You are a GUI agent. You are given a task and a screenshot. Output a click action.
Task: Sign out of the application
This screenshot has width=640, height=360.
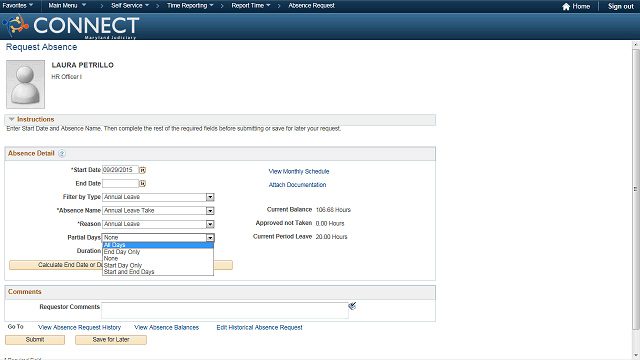click(621, 7)
